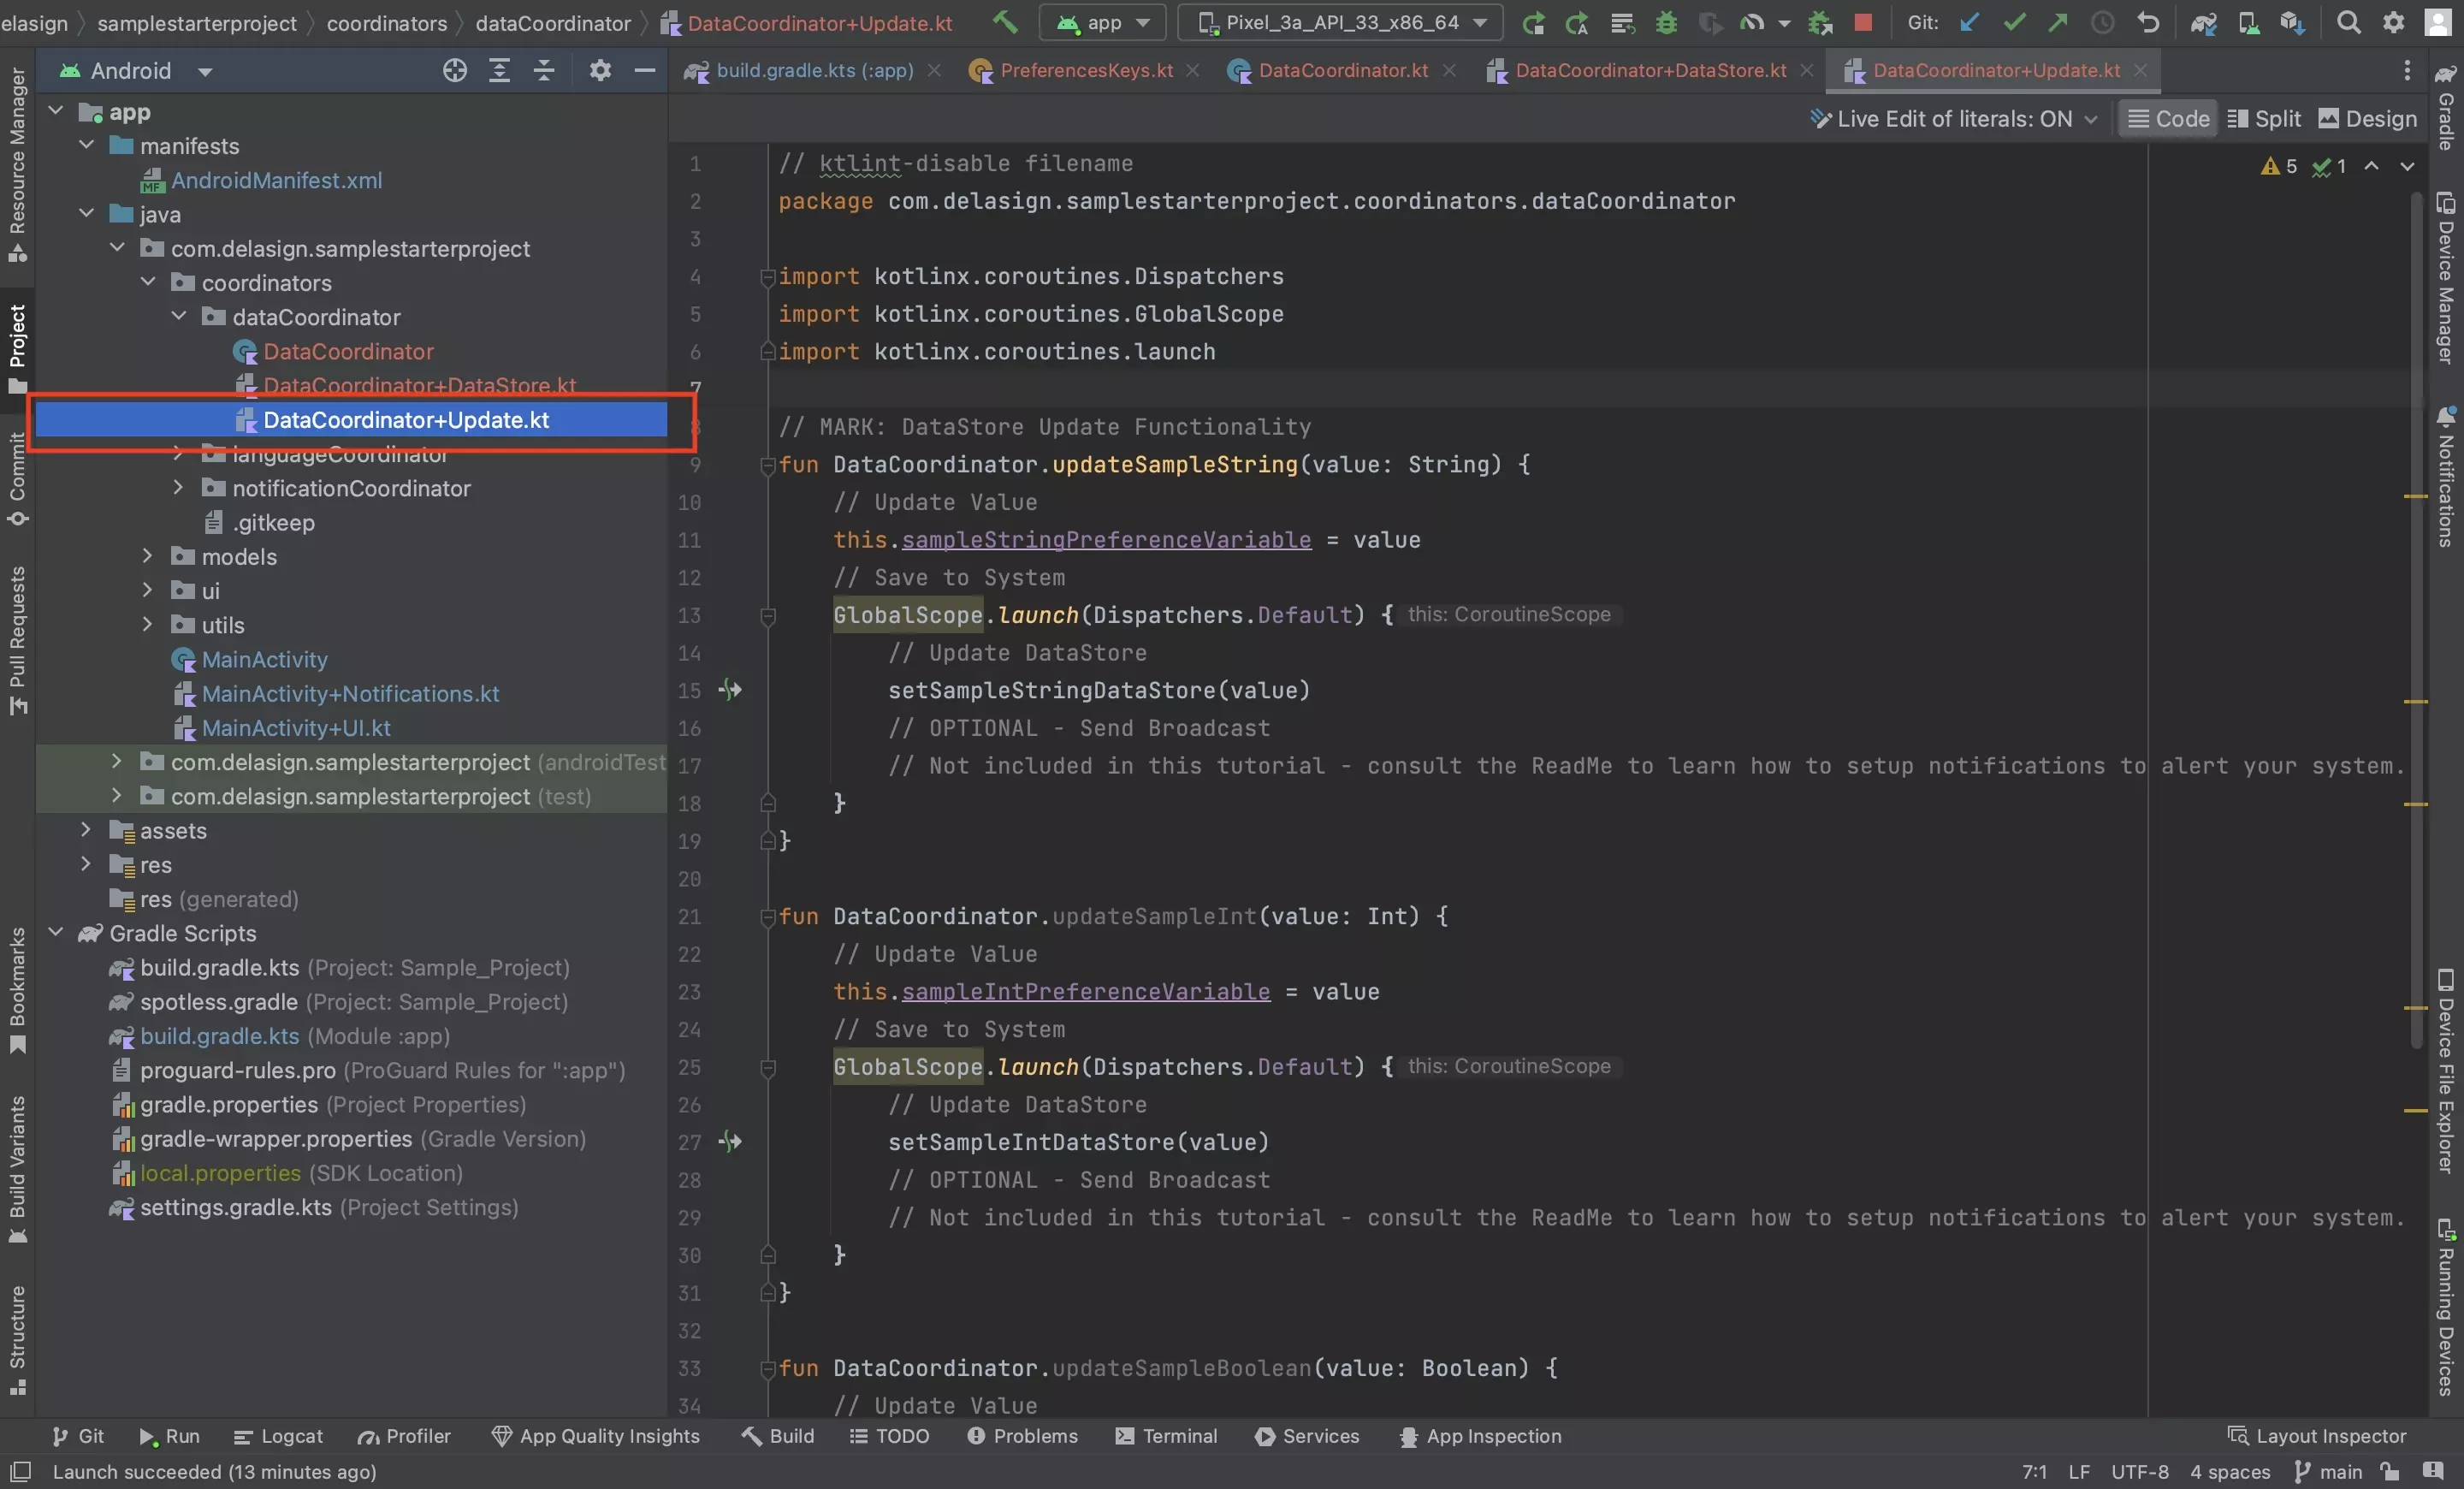Toggle Live Edit of literals setting
This screenshot has height=1489, width=2464.
tap(1953, 119)
